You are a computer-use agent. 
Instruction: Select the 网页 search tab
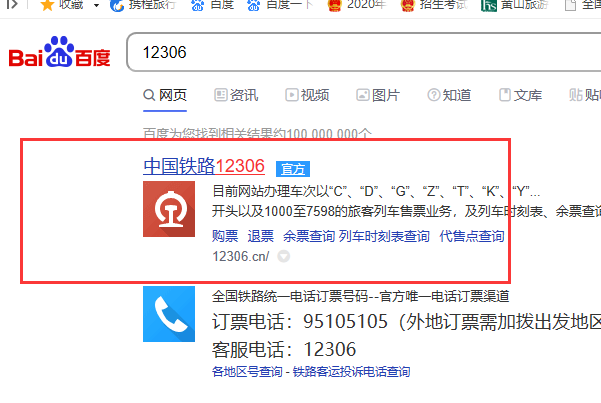(165, 95)
